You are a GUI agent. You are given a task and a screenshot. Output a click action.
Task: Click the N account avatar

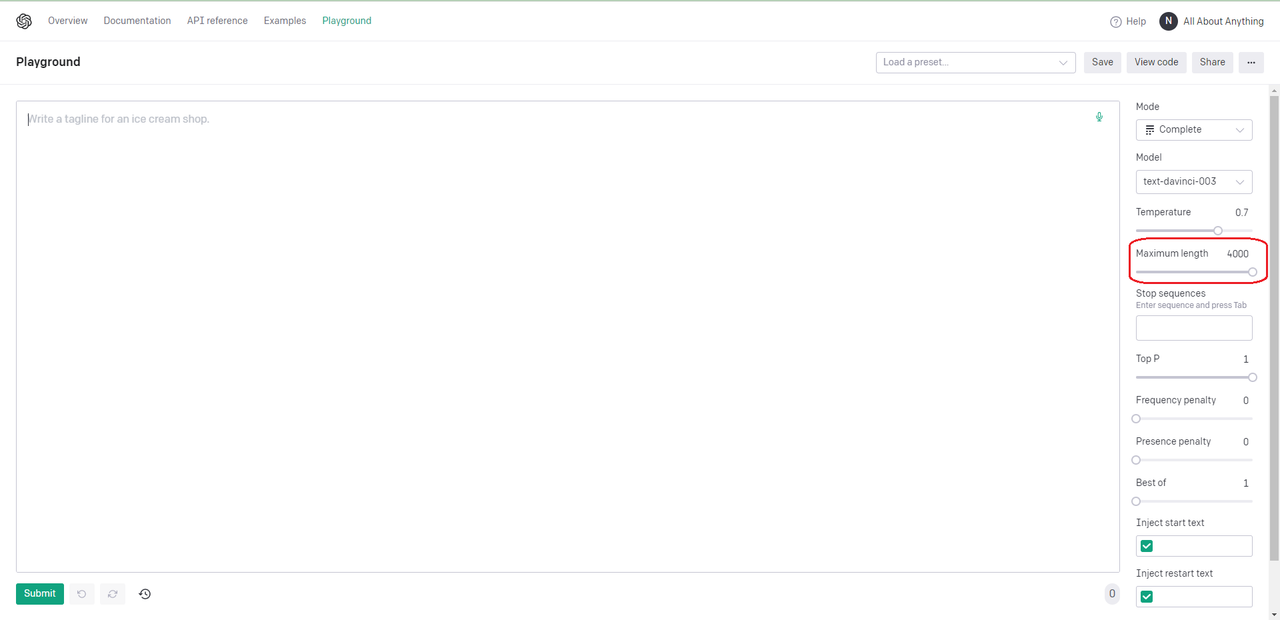coord(1168,21)
